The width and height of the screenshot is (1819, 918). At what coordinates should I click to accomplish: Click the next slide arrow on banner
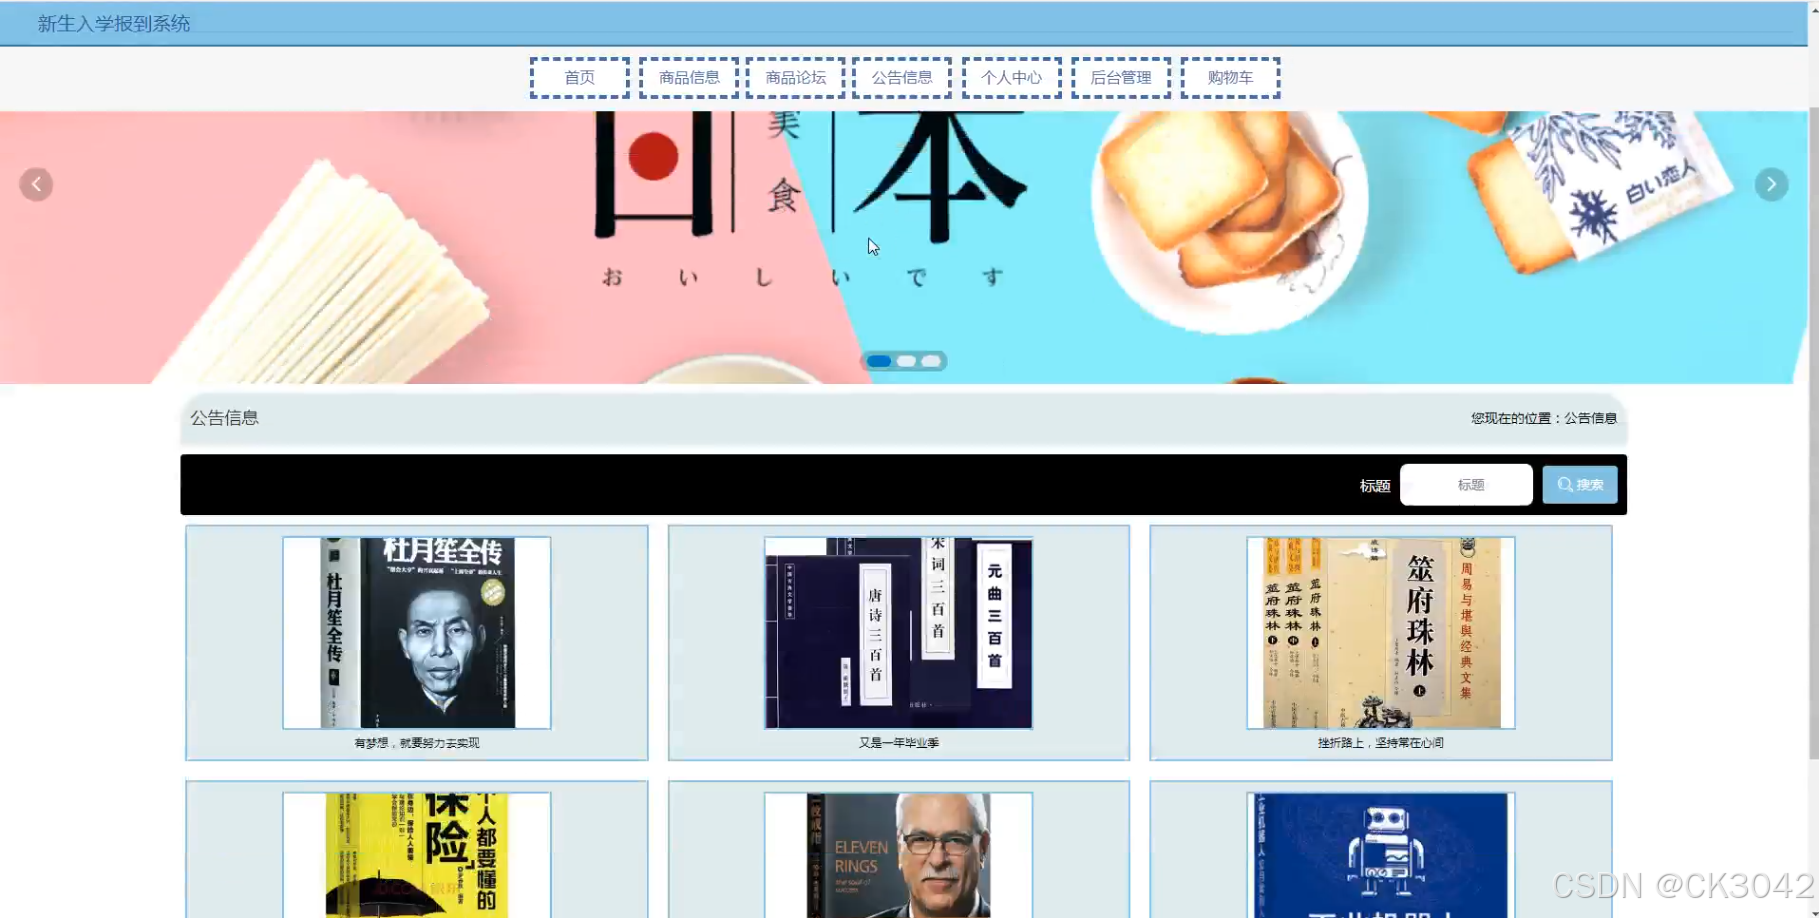pyautogui.click(x=1771, y=184)
